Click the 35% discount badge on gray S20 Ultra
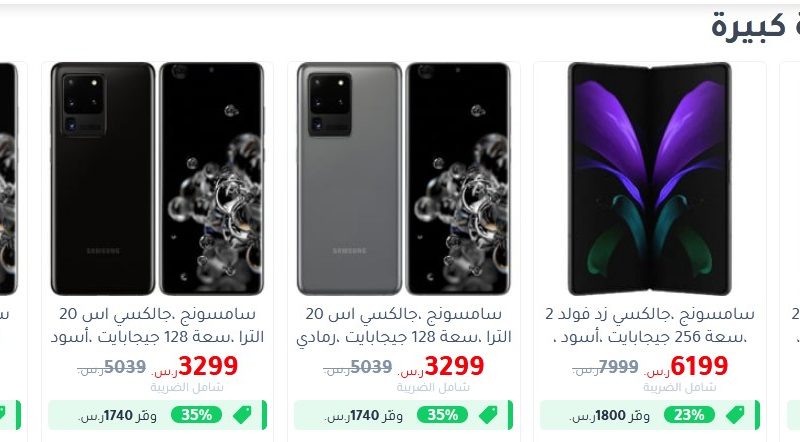 click(x=442, y=415)
